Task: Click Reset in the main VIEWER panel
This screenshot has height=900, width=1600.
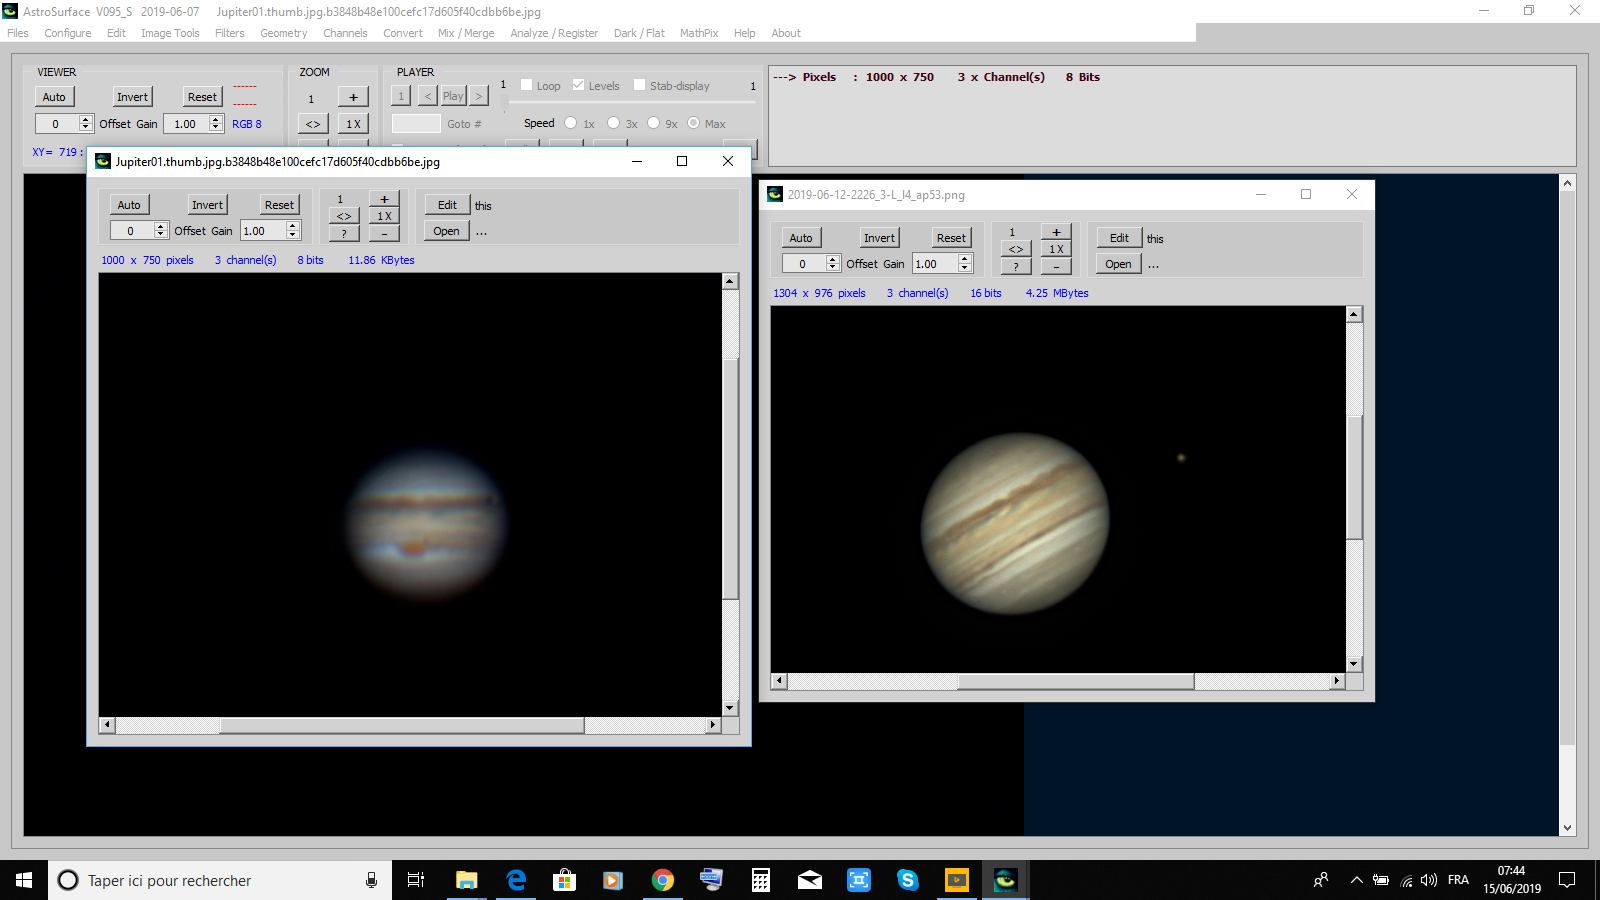Action: tap(202, 97)
